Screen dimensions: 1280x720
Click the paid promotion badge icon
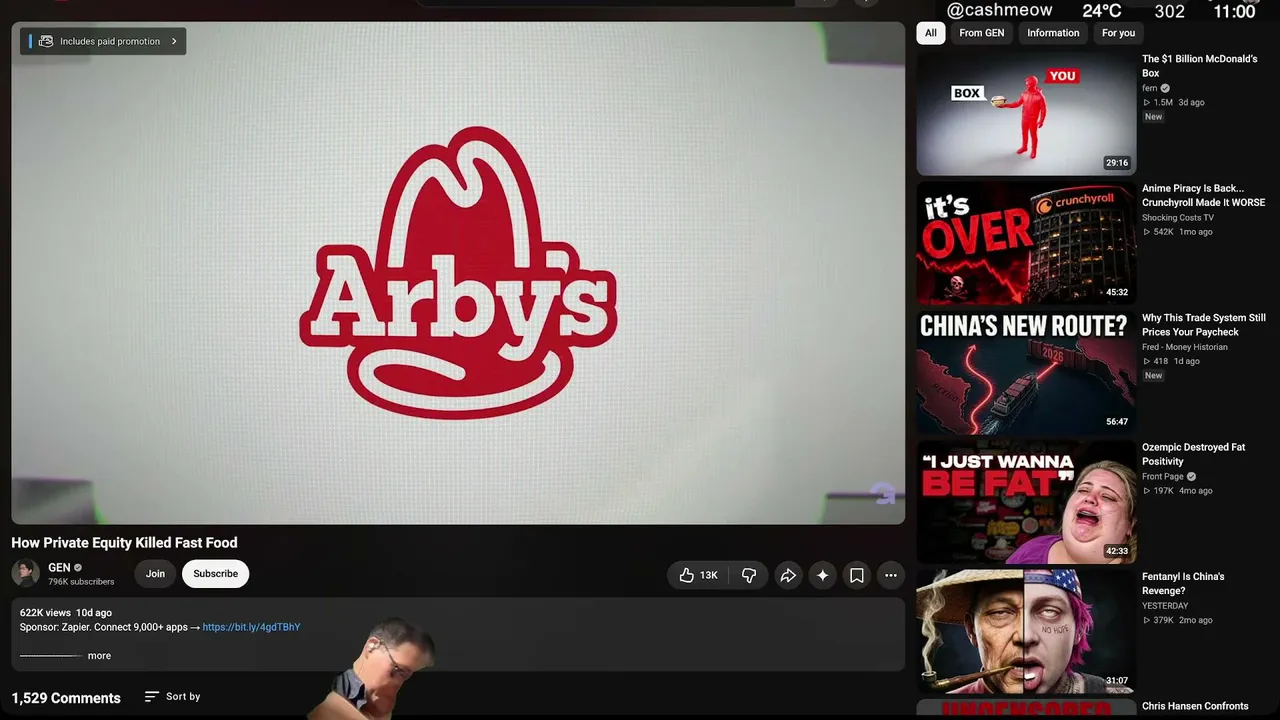[x=45, y=41]
